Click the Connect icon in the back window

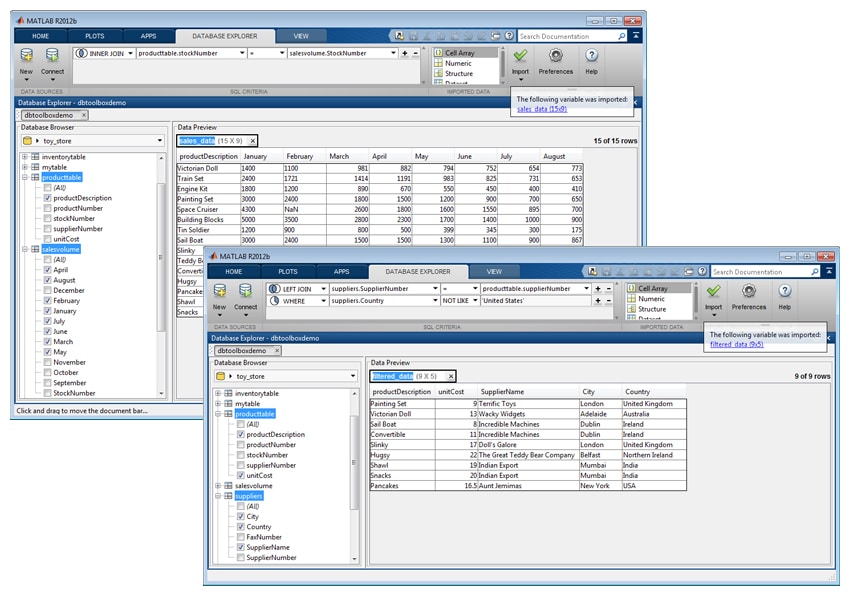(52, 56)
